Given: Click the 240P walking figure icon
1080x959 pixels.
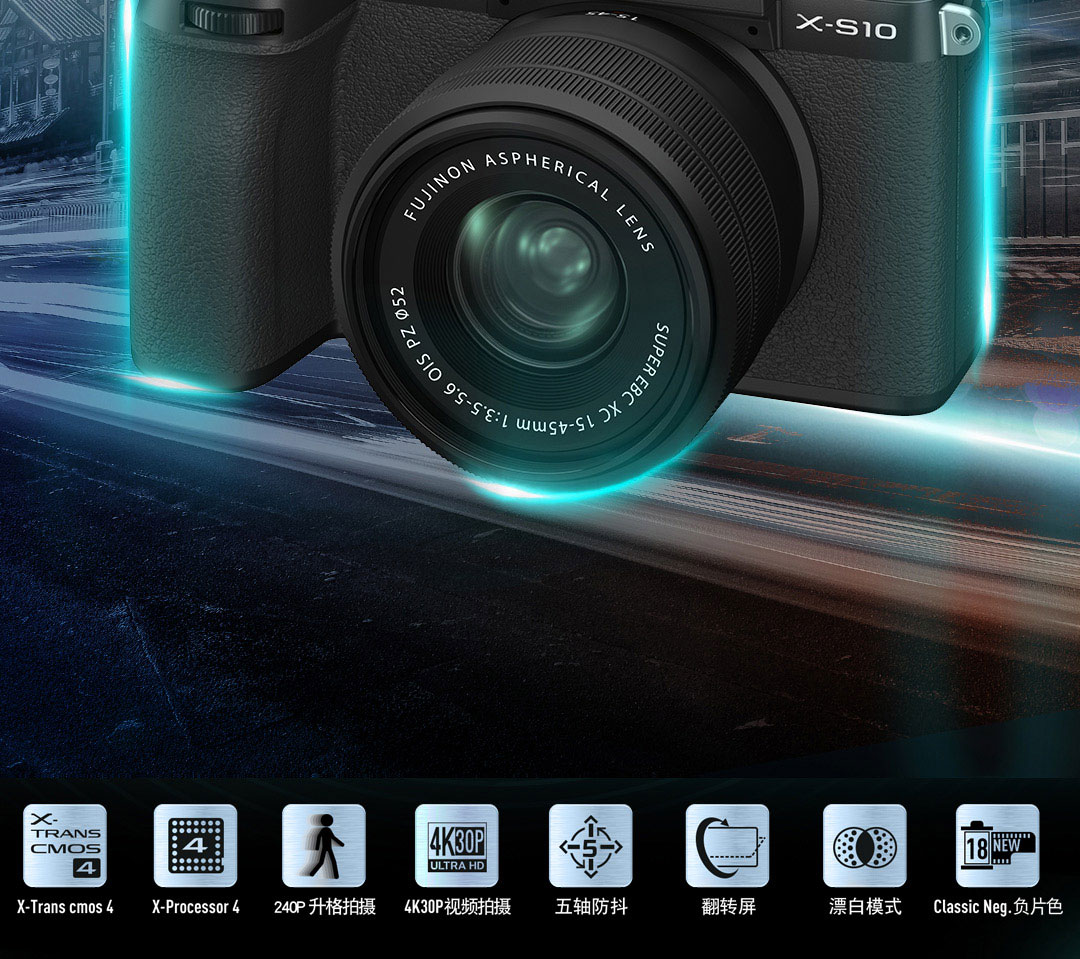Looking at the screenshot, I should pyautogui.click(x=324, y=845).
